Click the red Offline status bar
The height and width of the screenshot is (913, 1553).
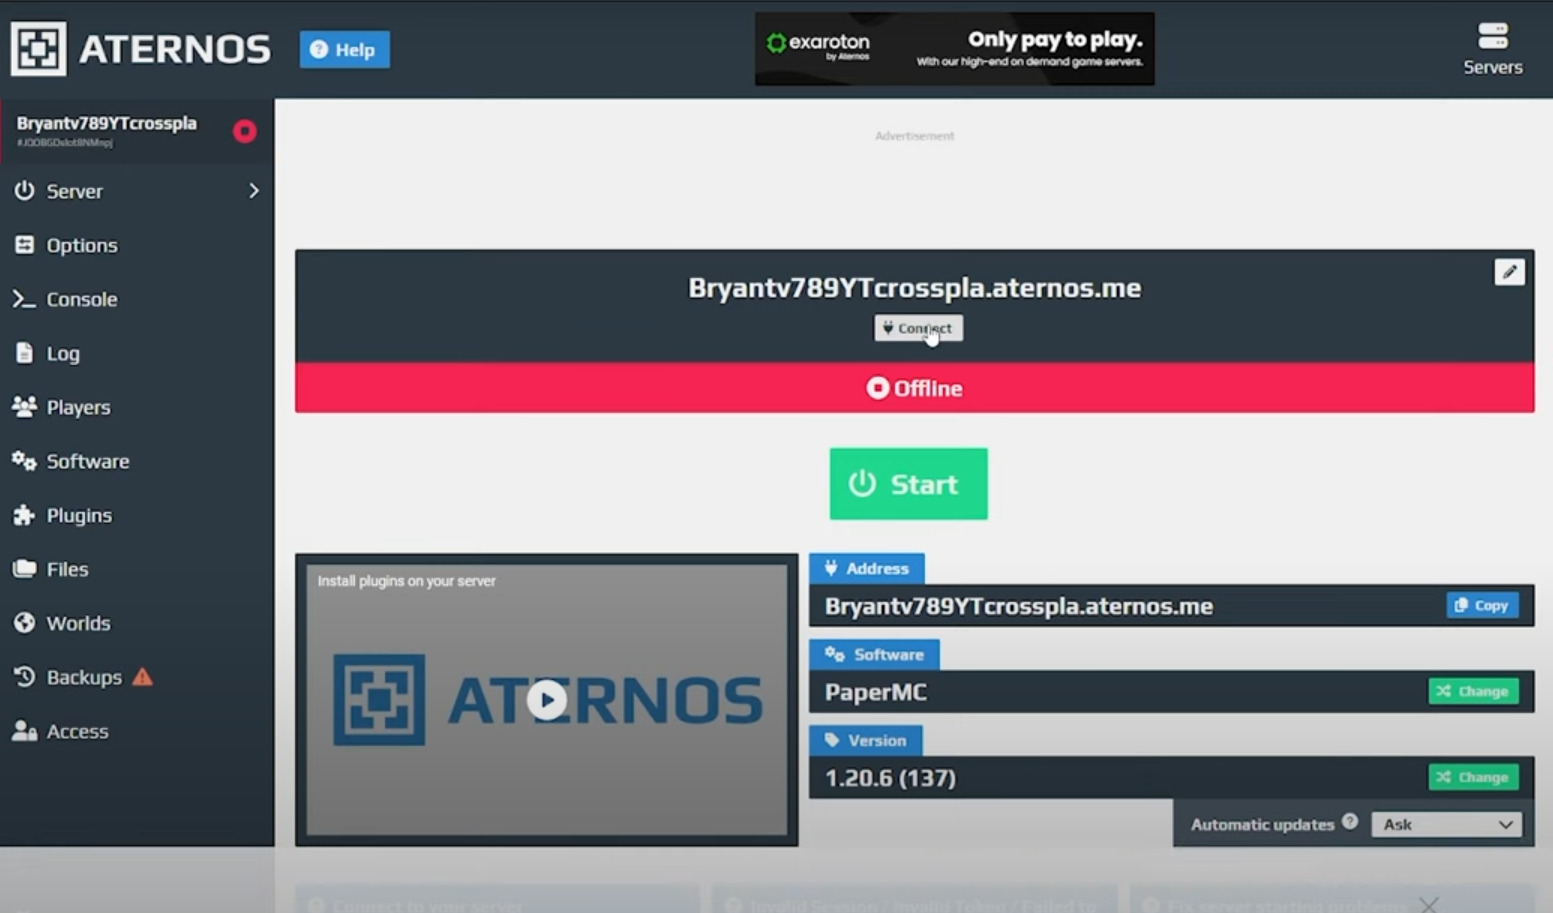click(914, 388)
